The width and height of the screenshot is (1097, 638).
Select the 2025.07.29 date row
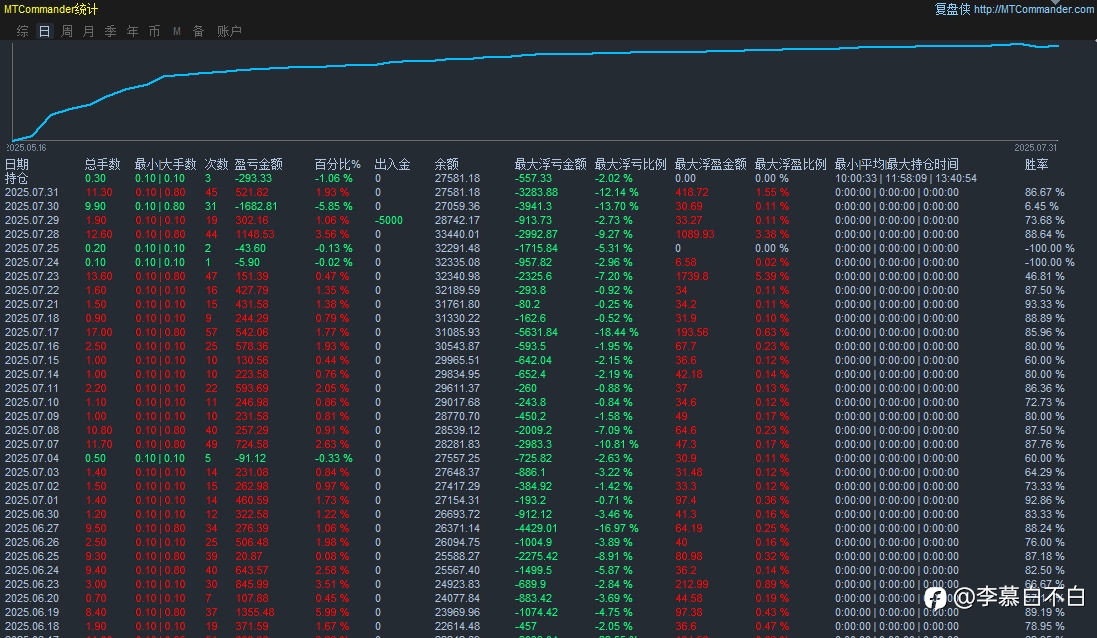pos(31,220)
